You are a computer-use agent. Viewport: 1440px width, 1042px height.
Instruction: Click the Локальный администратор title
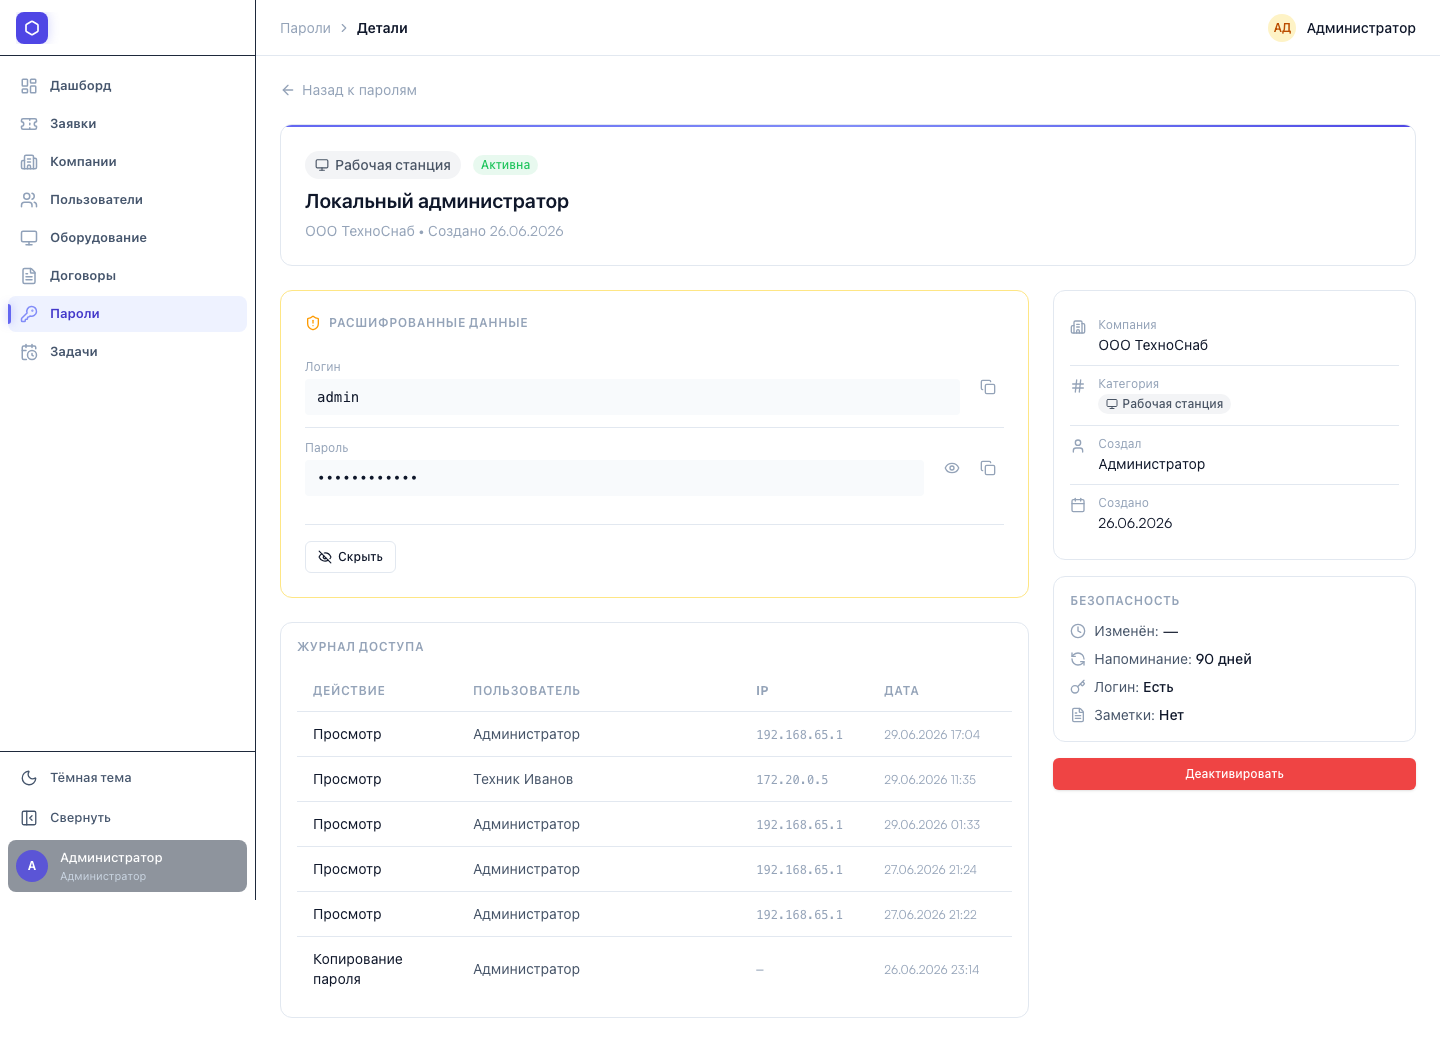[x=437, y=201]
